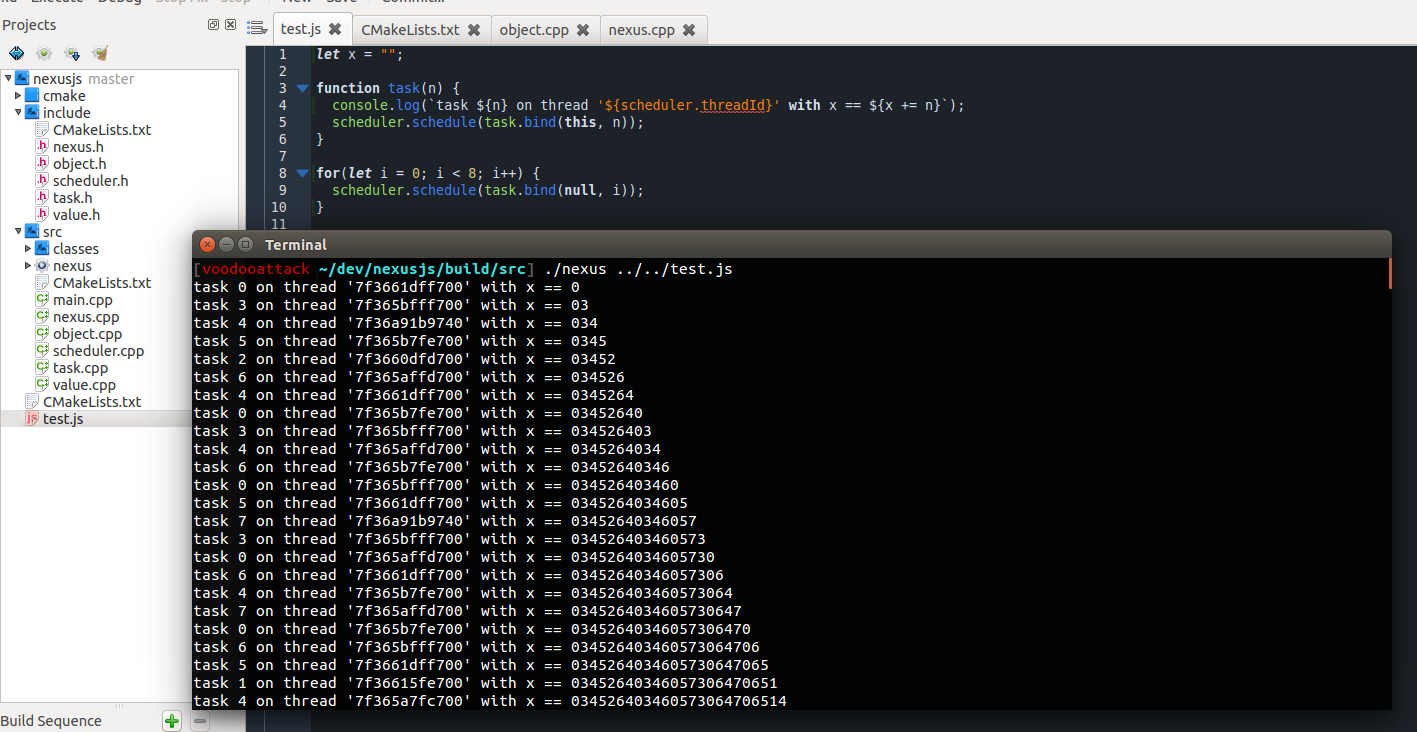The width and height of the screenshot is (1417, 732).
Task: Select object.cpp in the project tree
Action: point(88,334)
